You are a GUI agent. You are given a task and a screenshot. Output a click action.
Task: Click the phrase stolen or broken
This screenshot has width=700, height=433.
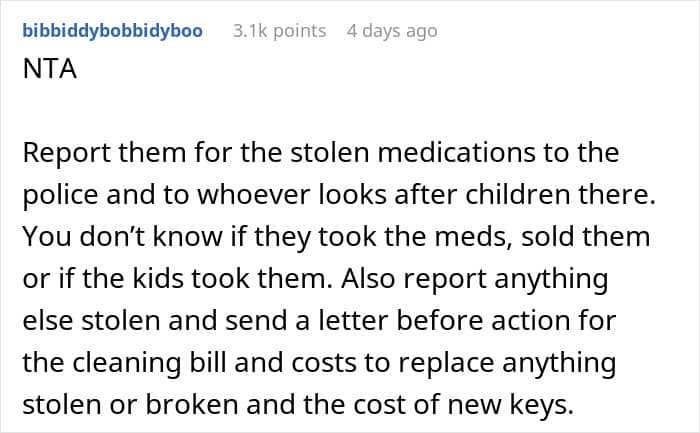coord(130,405)
